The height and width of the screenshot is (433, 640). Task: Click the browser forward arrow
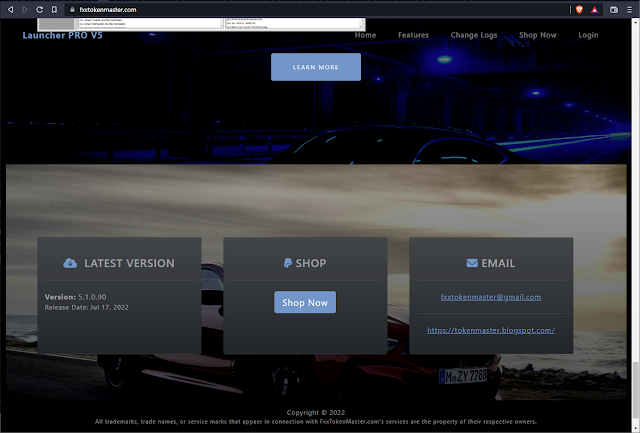pos(25,9)
